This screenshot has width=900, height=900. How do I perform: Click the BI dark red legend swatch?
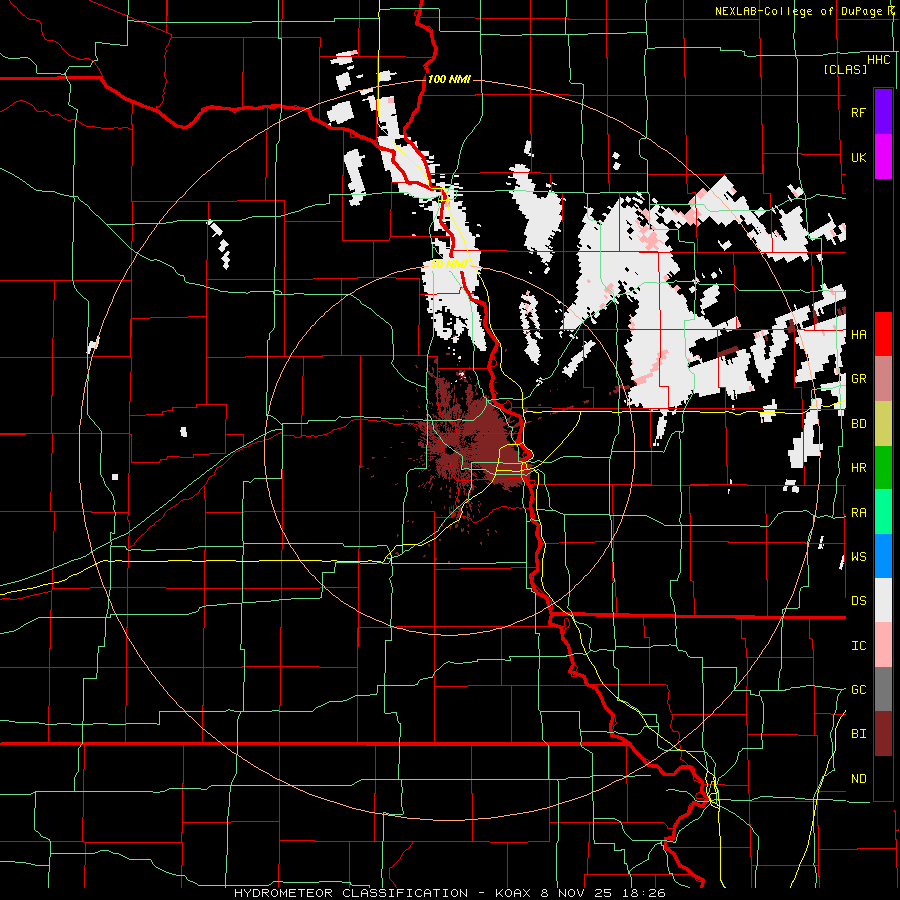coord(883,734)
